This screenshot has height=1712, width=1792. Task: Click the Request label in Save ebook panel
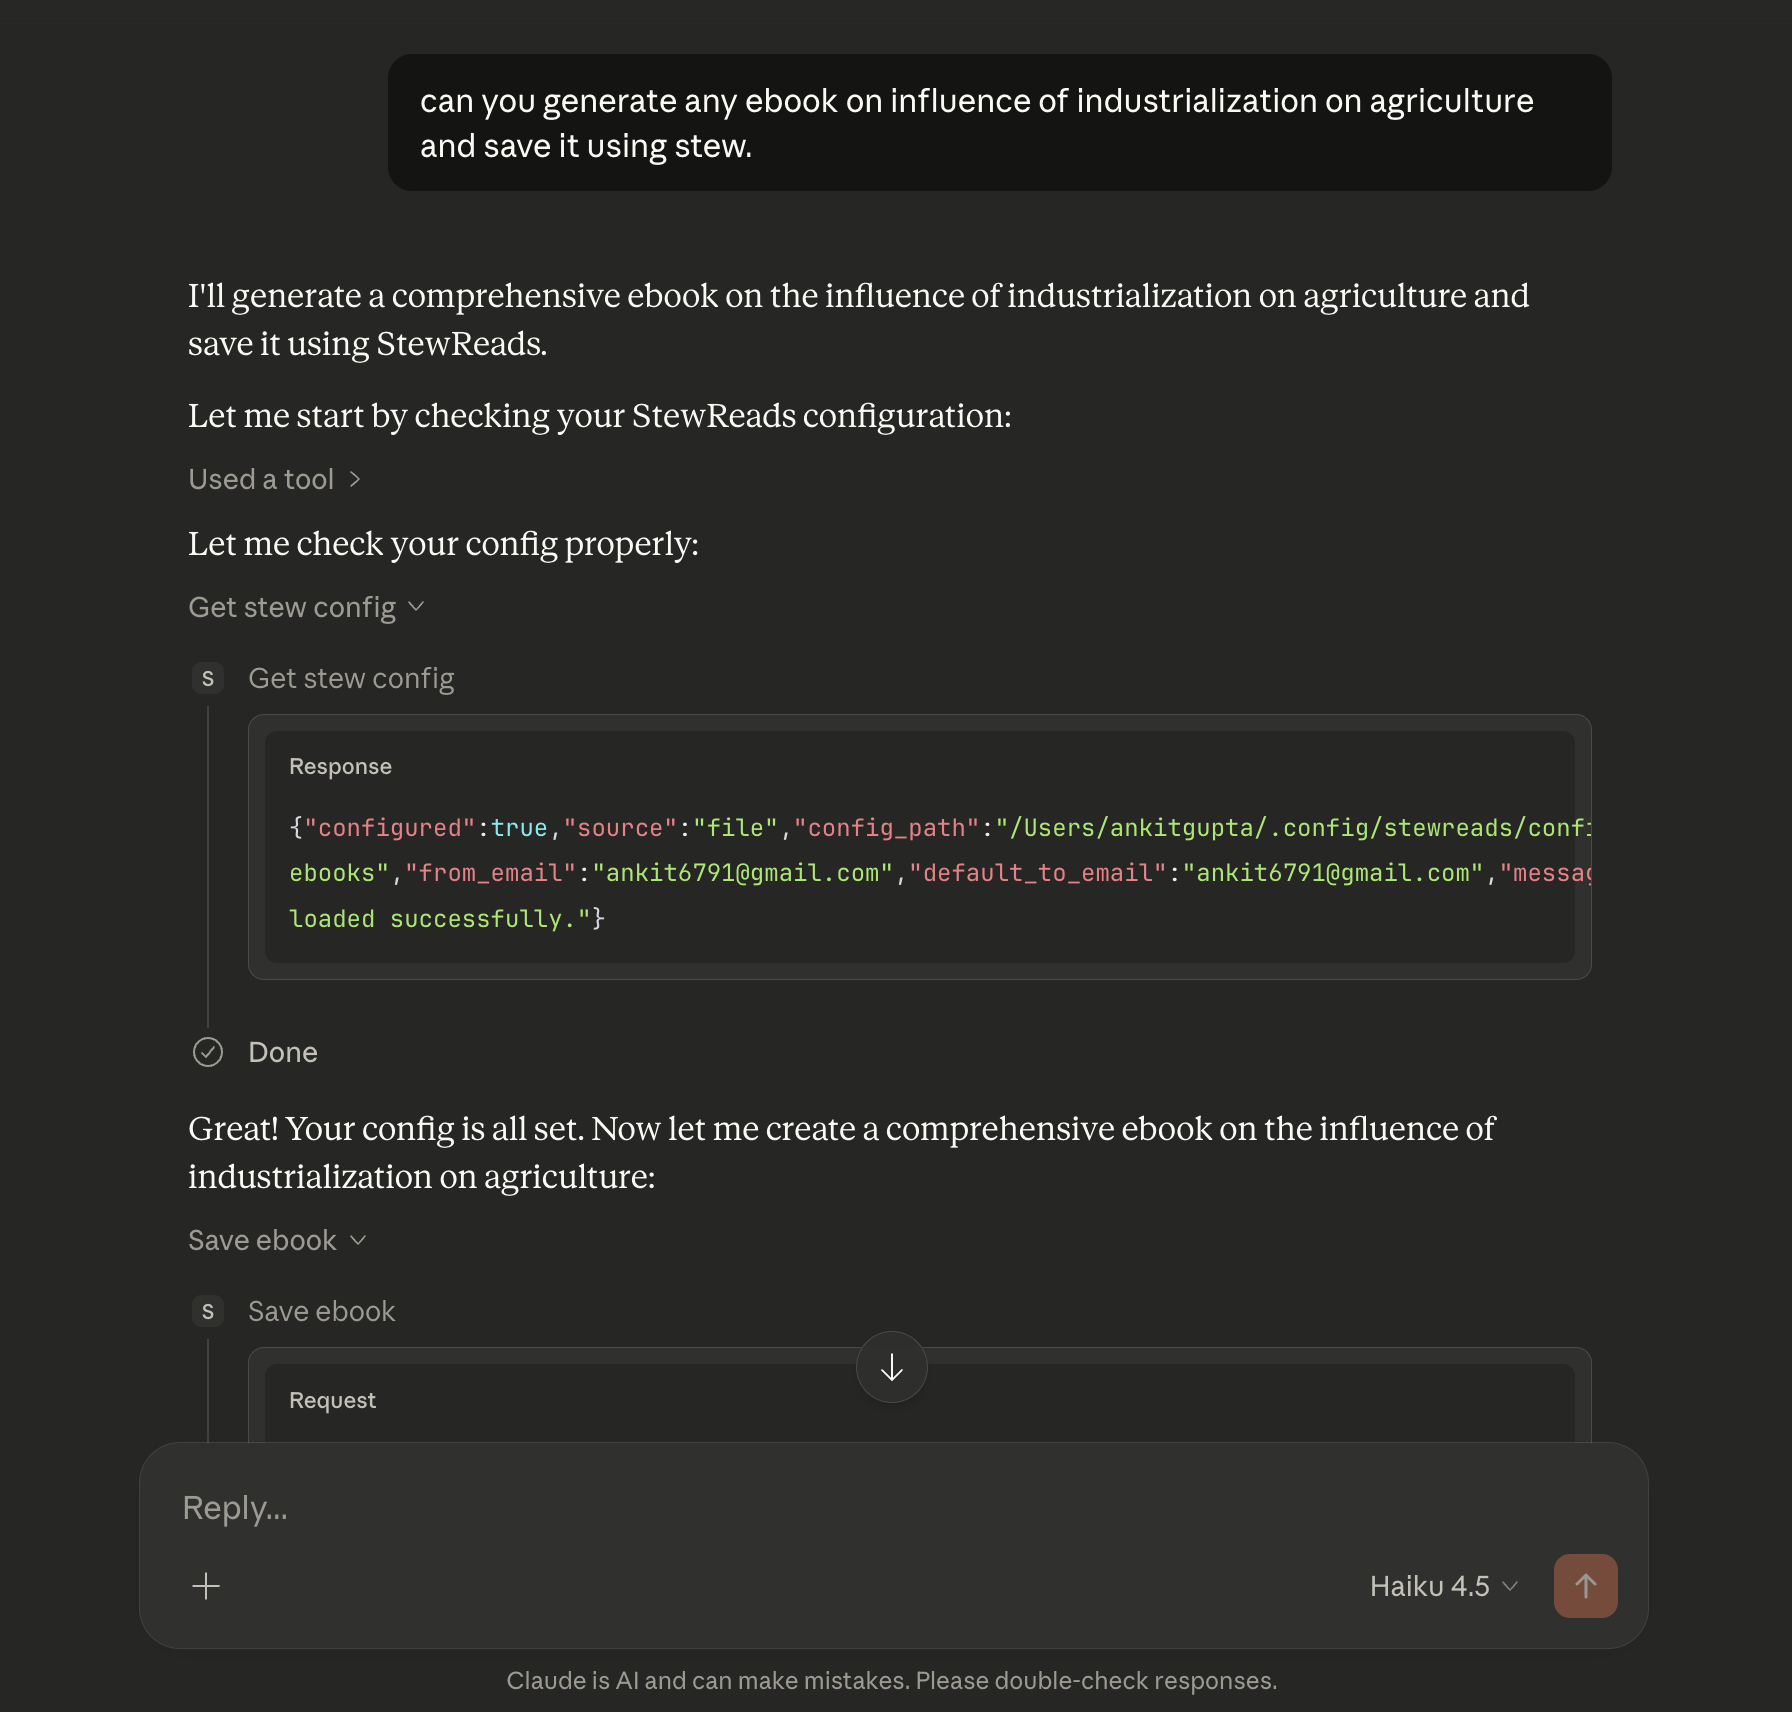point(332,1401)
